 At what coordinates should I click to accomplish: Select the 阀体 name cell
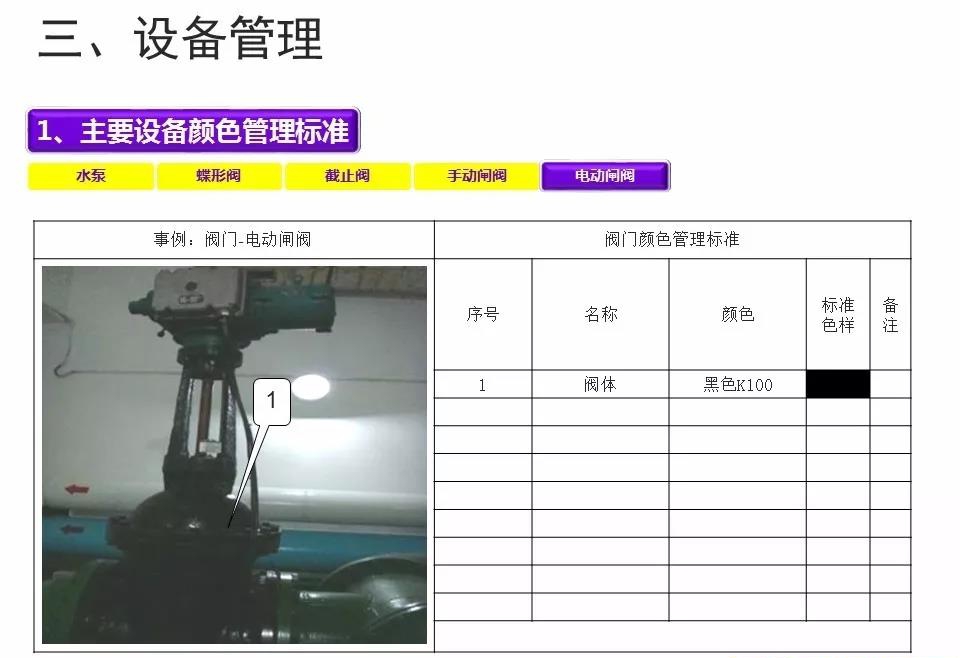(x=601, y=384)
